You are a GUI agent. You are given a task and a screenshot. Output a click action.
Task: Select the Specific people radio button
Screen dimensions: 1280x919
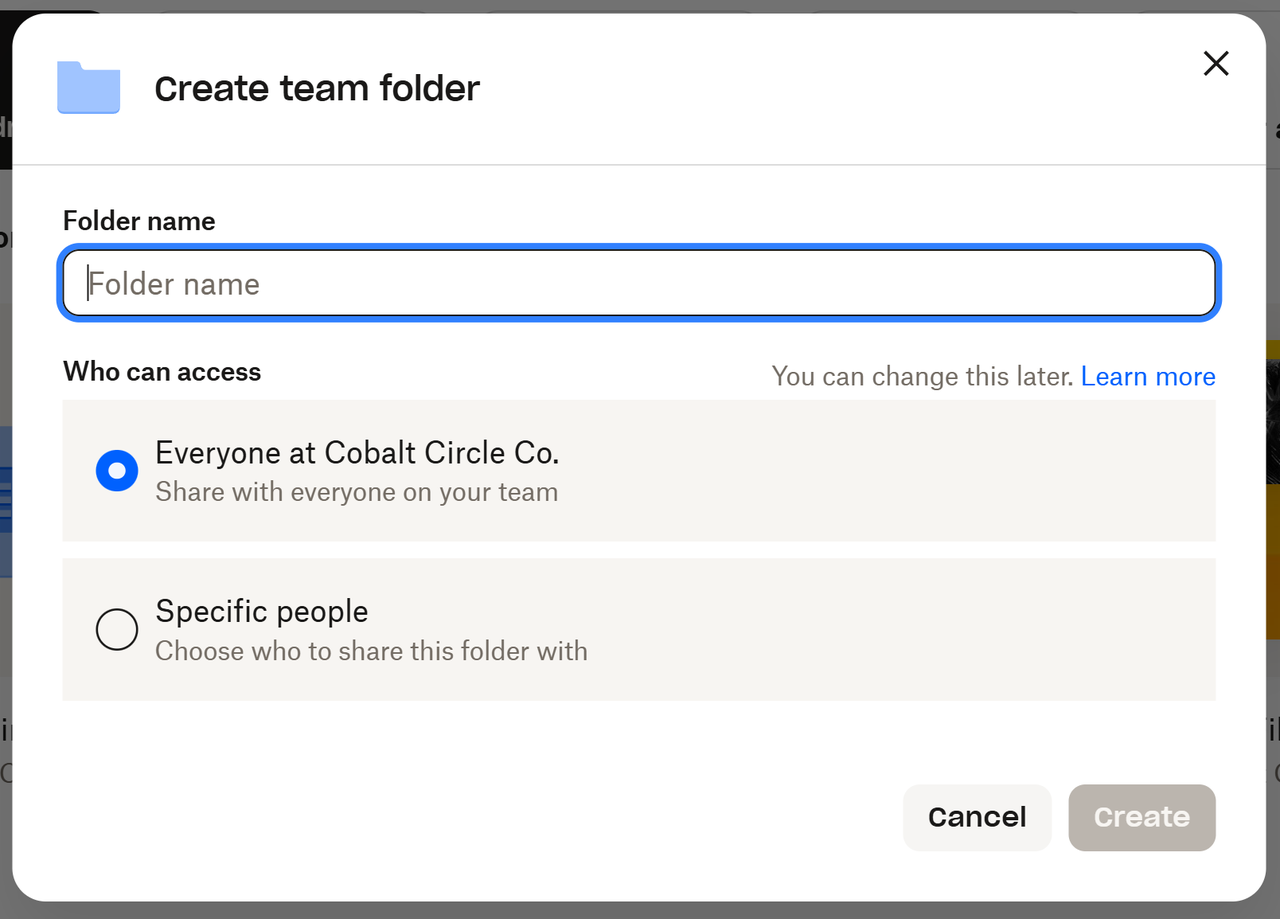coord(117,629)
